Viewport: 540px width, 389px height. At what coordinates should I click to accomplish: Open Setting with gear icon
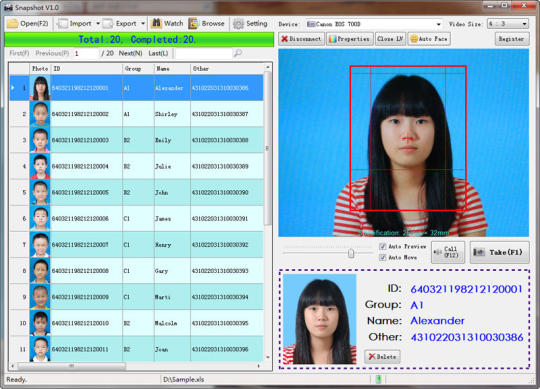(x=238, y=24)
